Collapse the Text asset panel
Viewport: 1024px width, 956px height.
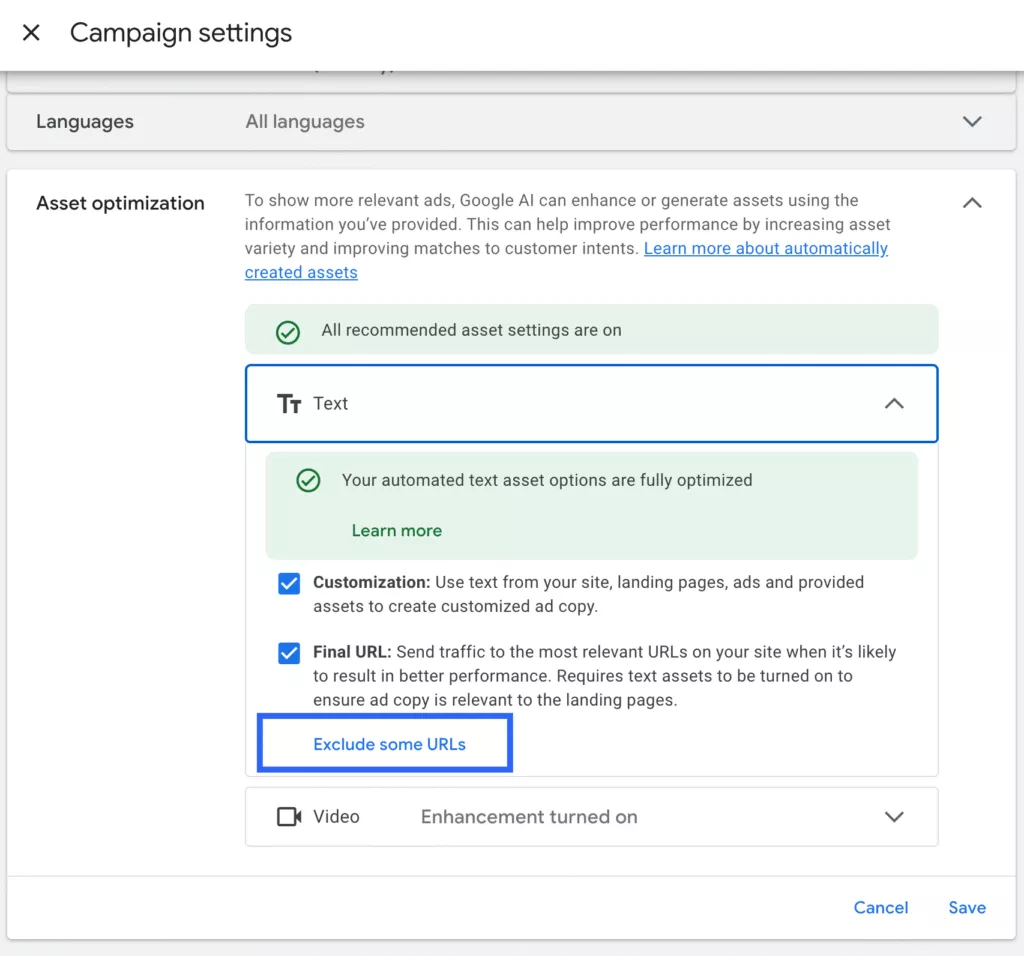[x=894, y=404]
